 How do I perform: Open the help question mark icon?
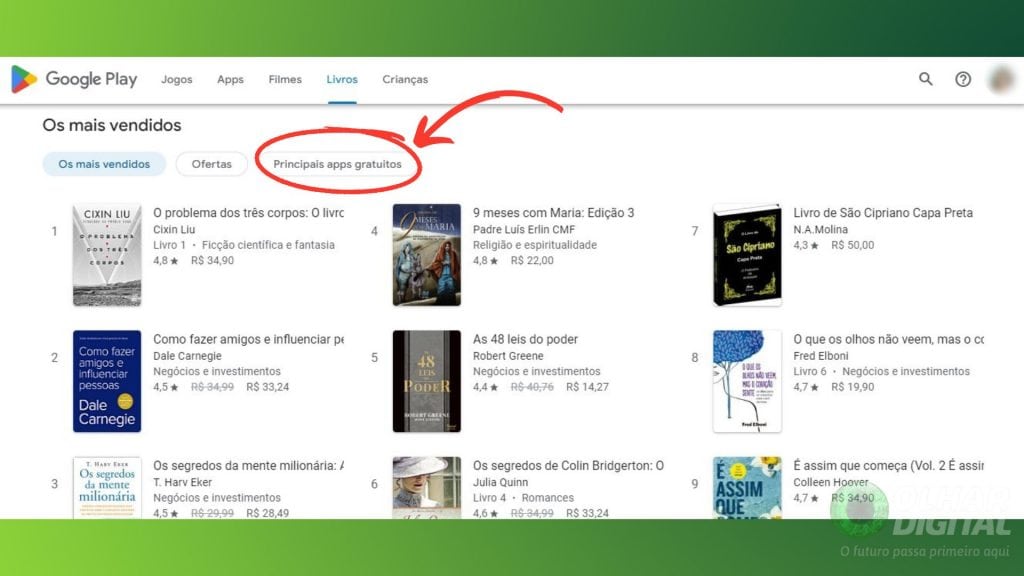[963, 79]
